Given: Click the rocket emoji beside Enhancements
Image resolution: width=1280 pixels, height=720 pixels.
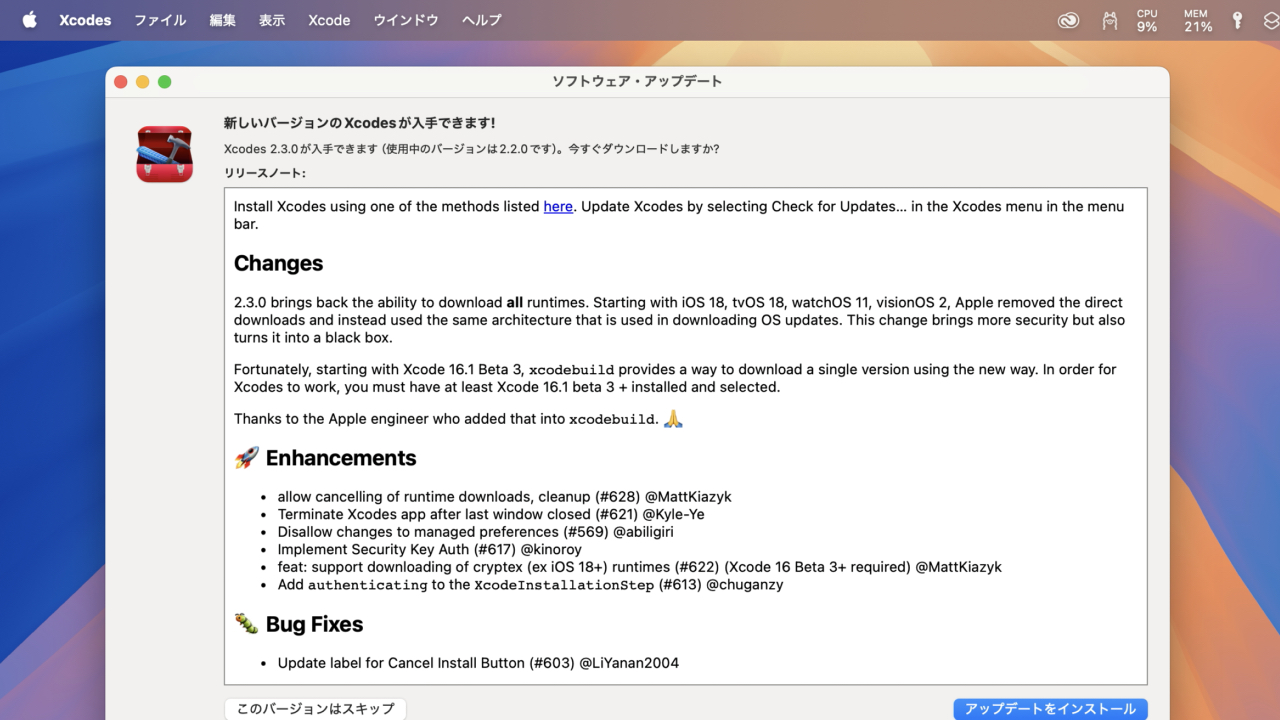Looking at the screenshot, I should tap(246, 458).
